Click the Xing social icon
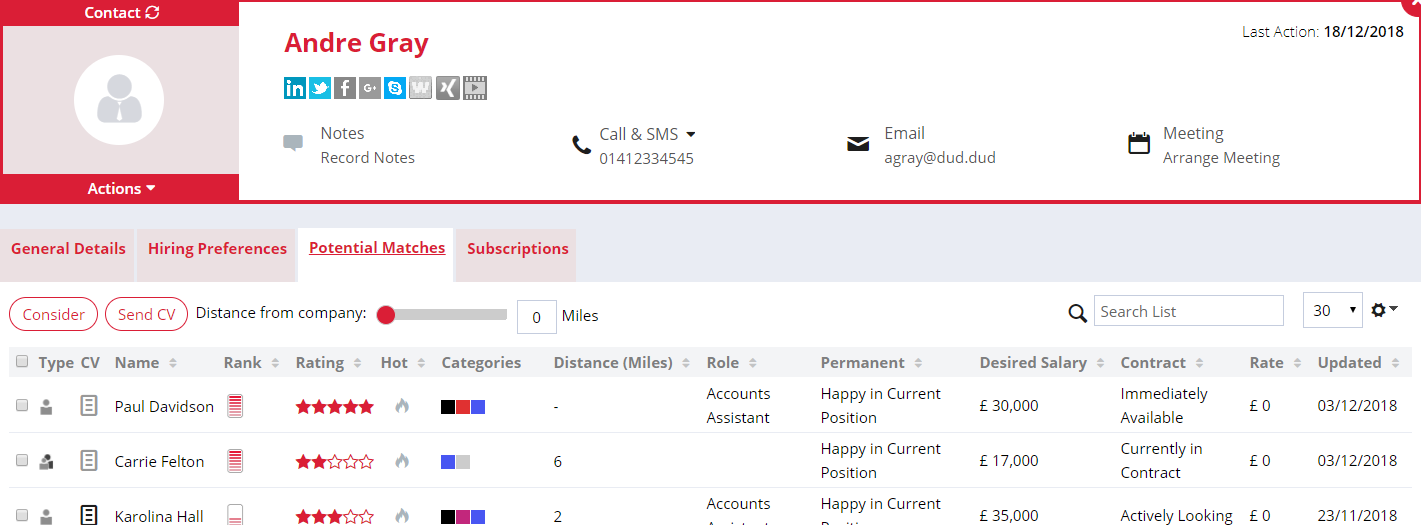Viewport: 1421px width, 525px height. coord(448,88)
